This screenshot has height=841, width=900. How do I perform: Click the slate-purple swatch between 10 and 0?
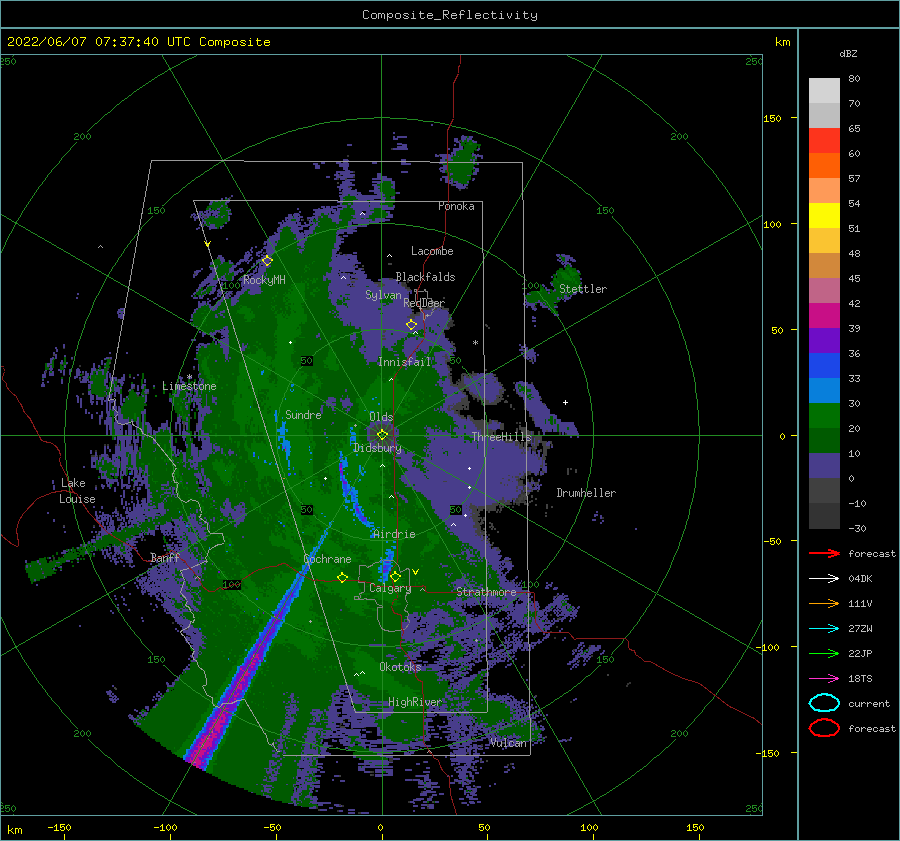click(x=824, y=466)
